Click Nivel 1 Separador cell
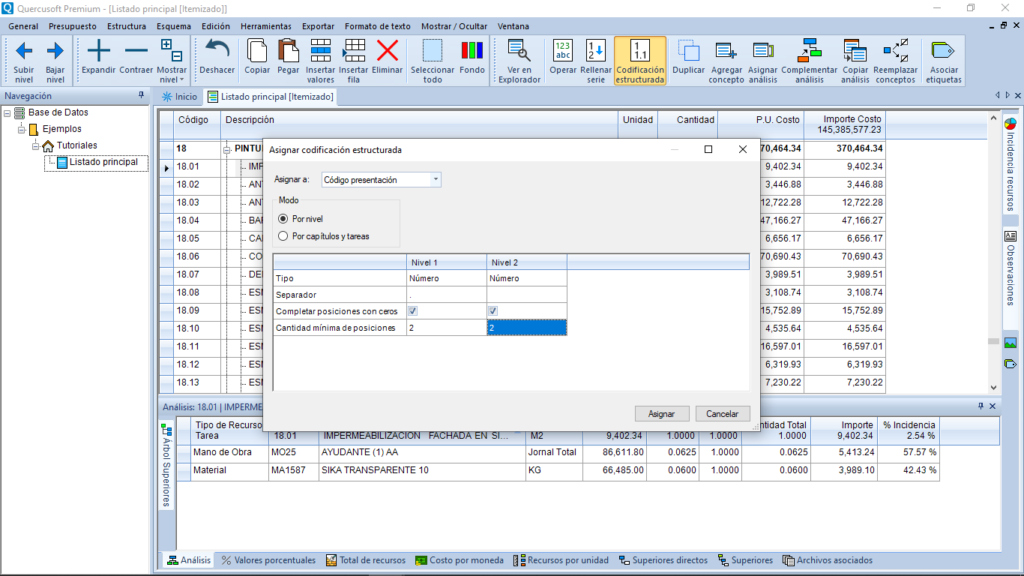The width and height of the screenshot is (1024, 576). [x=446, y=295]
